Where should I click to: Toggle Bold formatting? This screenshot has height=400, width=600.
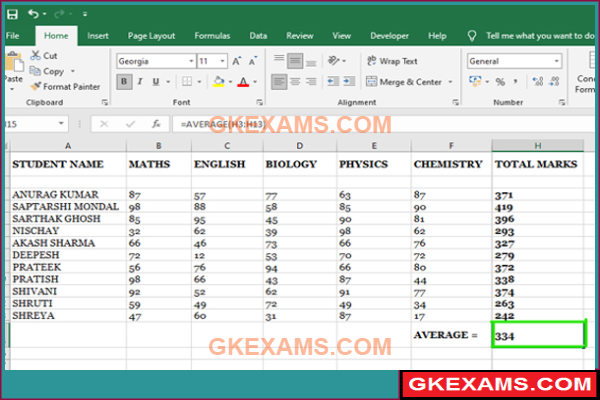124,82
